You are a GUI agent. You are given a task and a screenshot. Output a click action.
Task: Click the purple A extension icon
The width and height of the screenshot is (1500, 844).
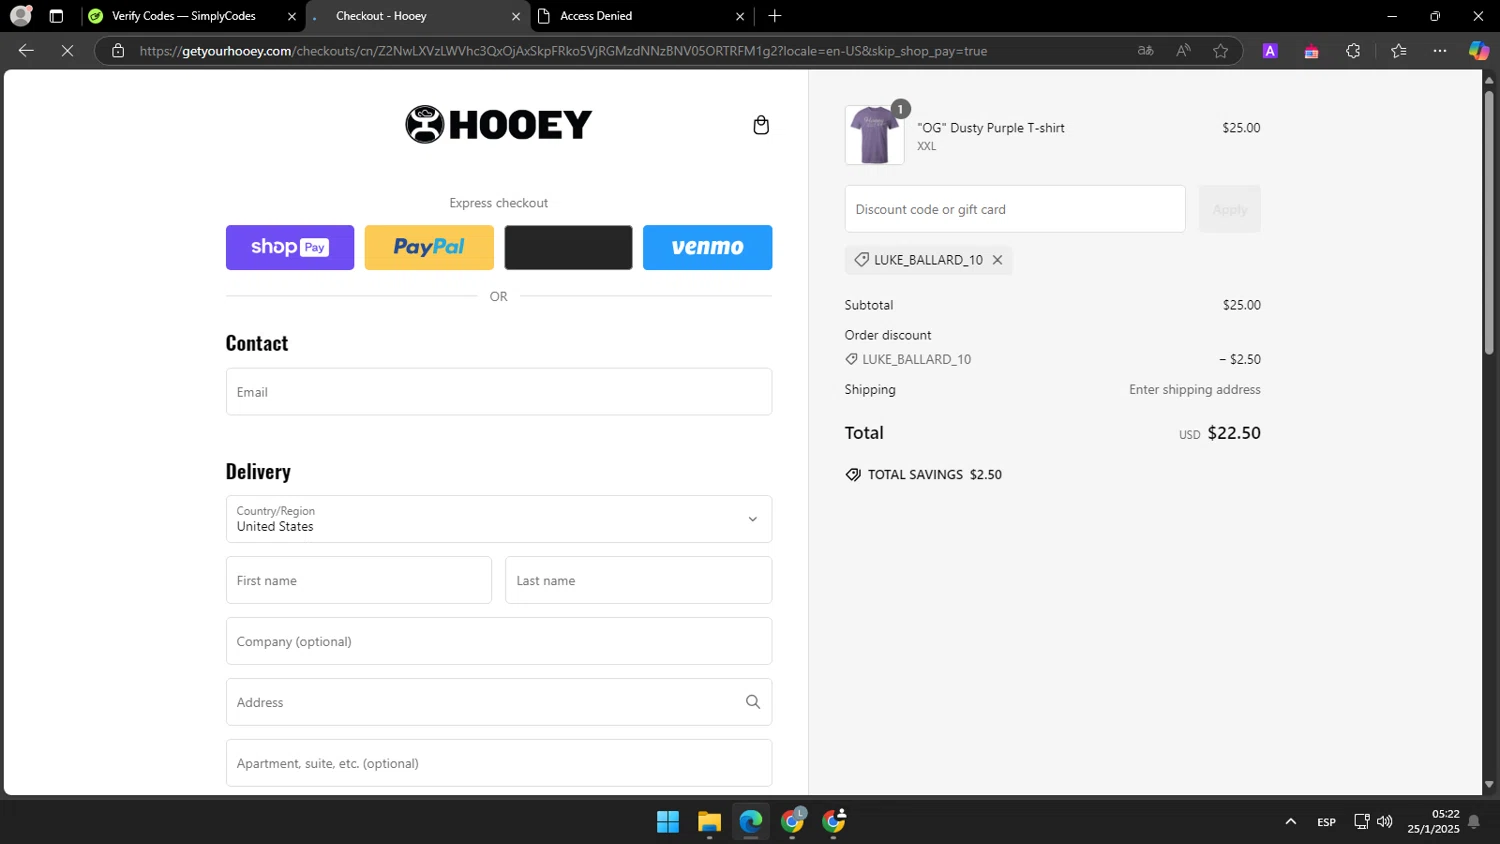(x=1270, y=51)
